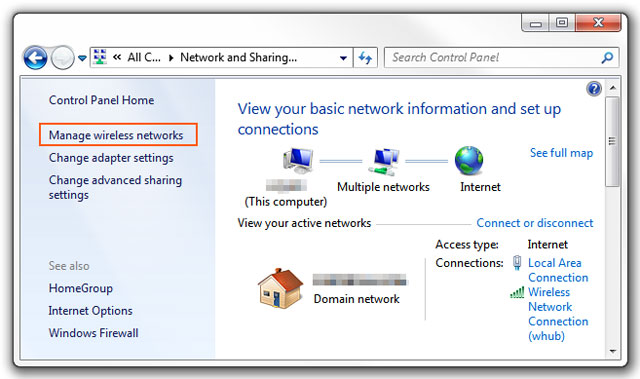Screen dimensions: 640x379
Task: Click the Local Area Connection plug icon
Action: tap(517, 263)
